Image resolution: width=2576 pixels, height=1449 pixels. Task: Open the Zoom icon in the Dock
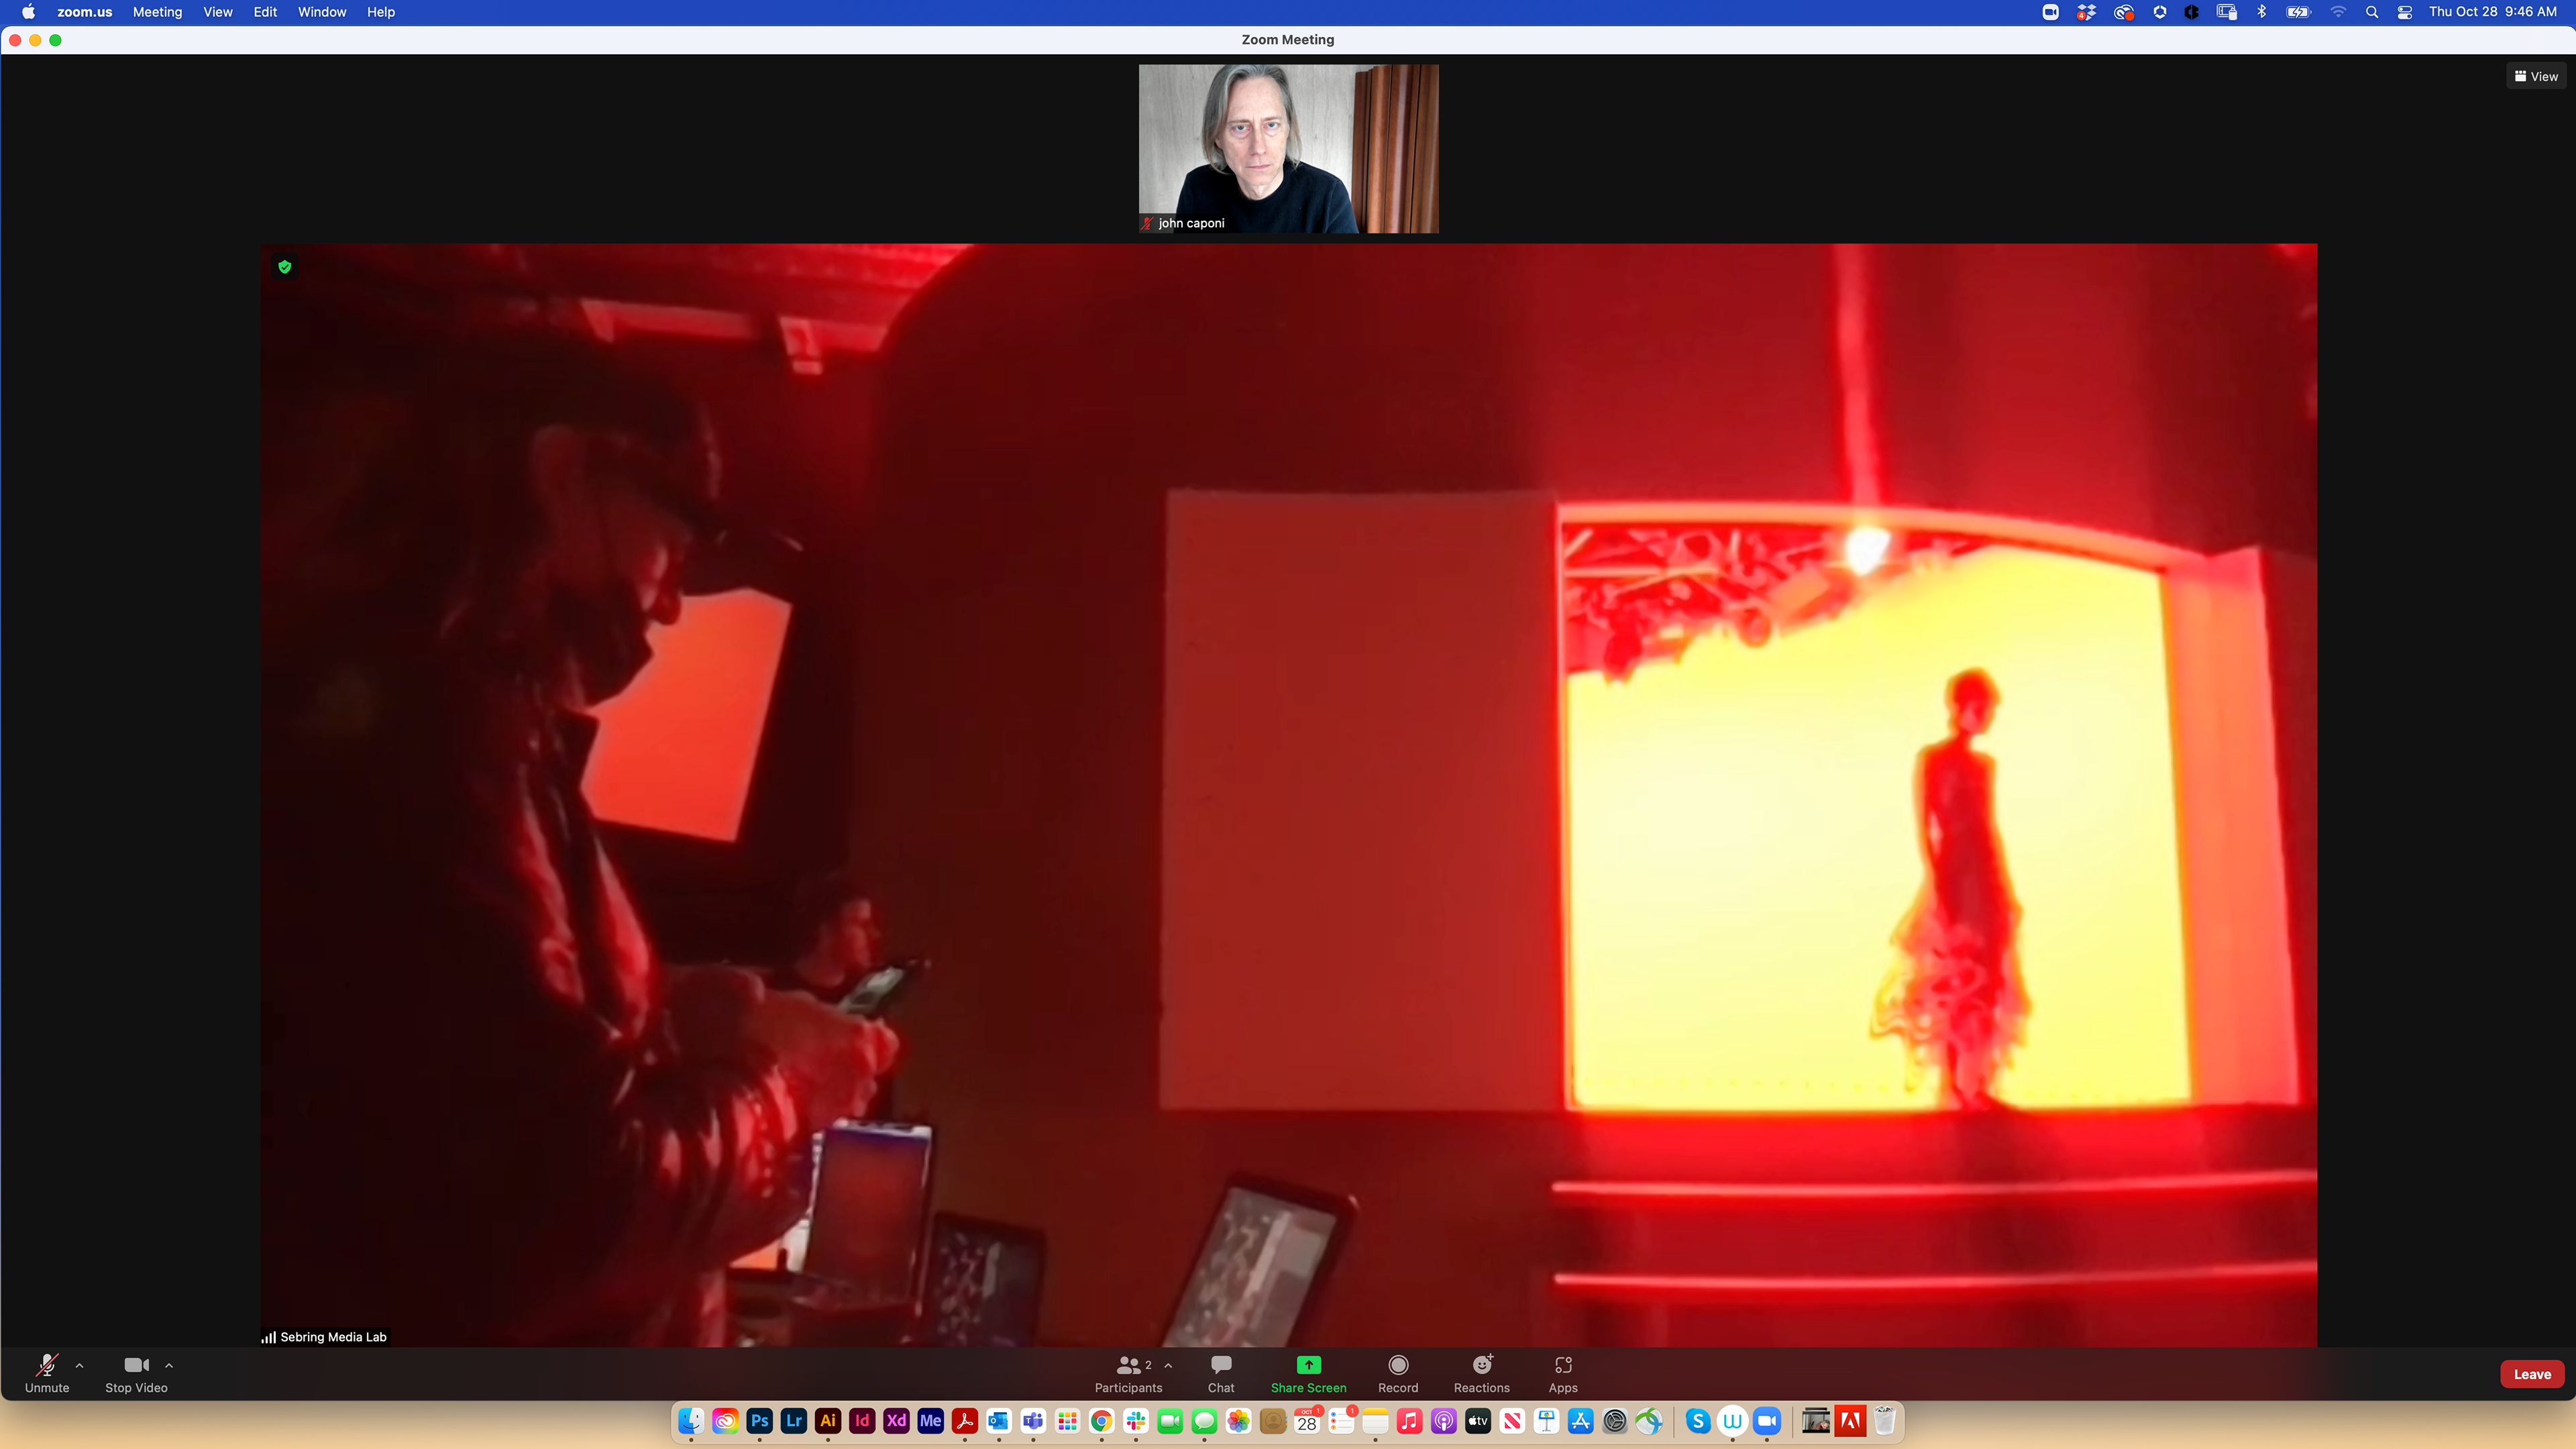click(x=1767, y=1420)
